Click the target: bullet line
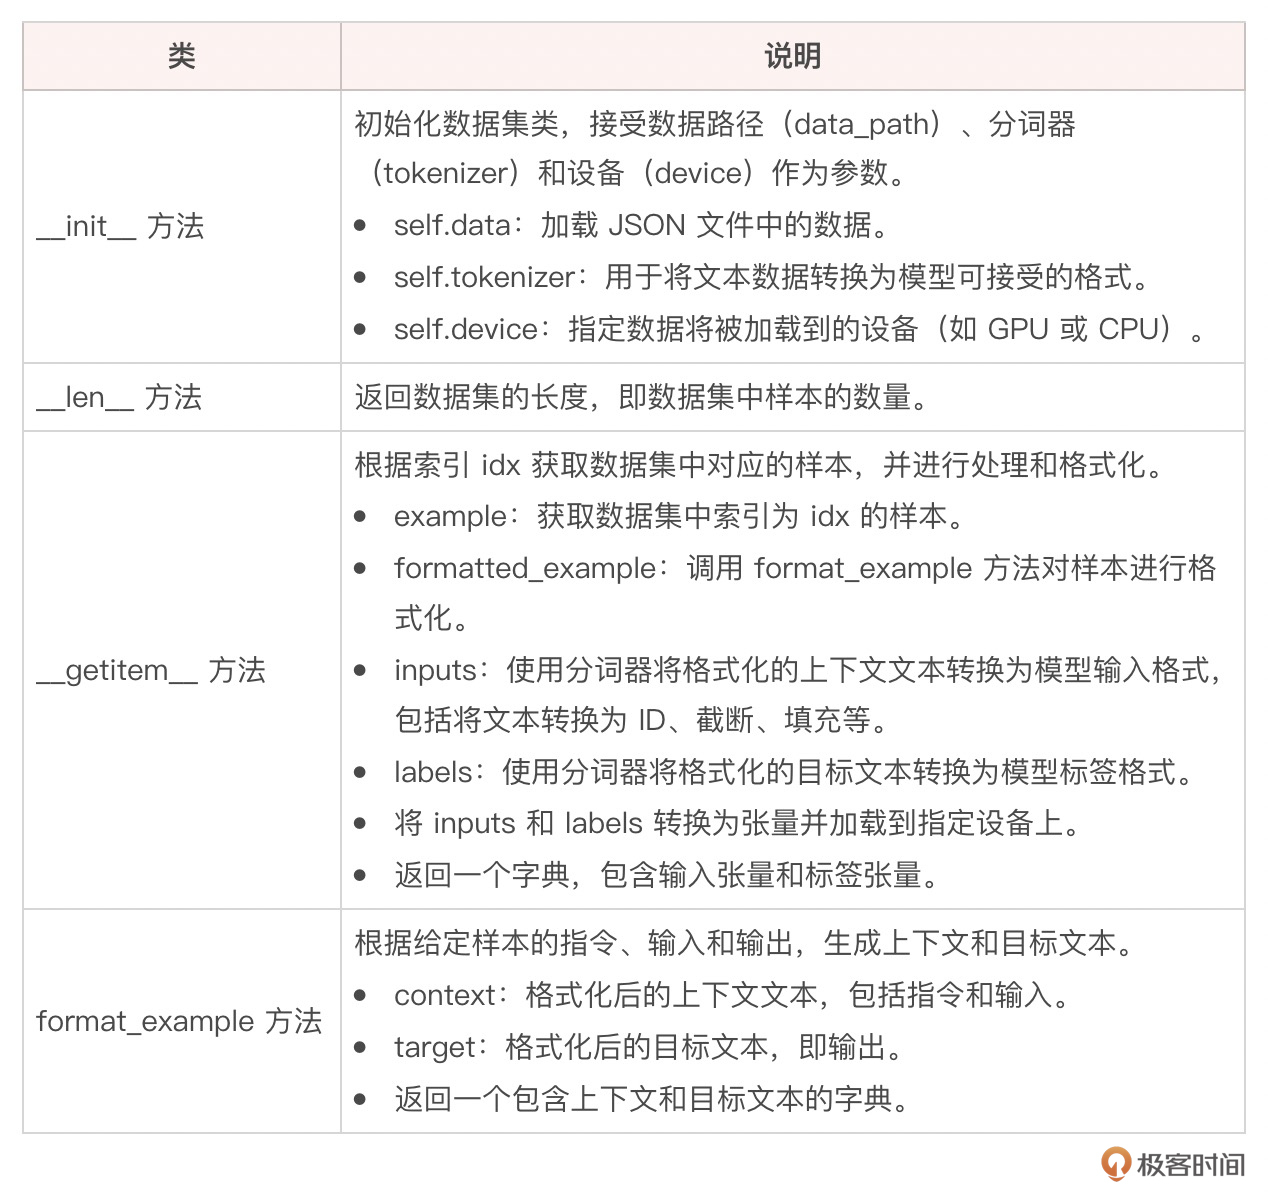 (648, 1047)
